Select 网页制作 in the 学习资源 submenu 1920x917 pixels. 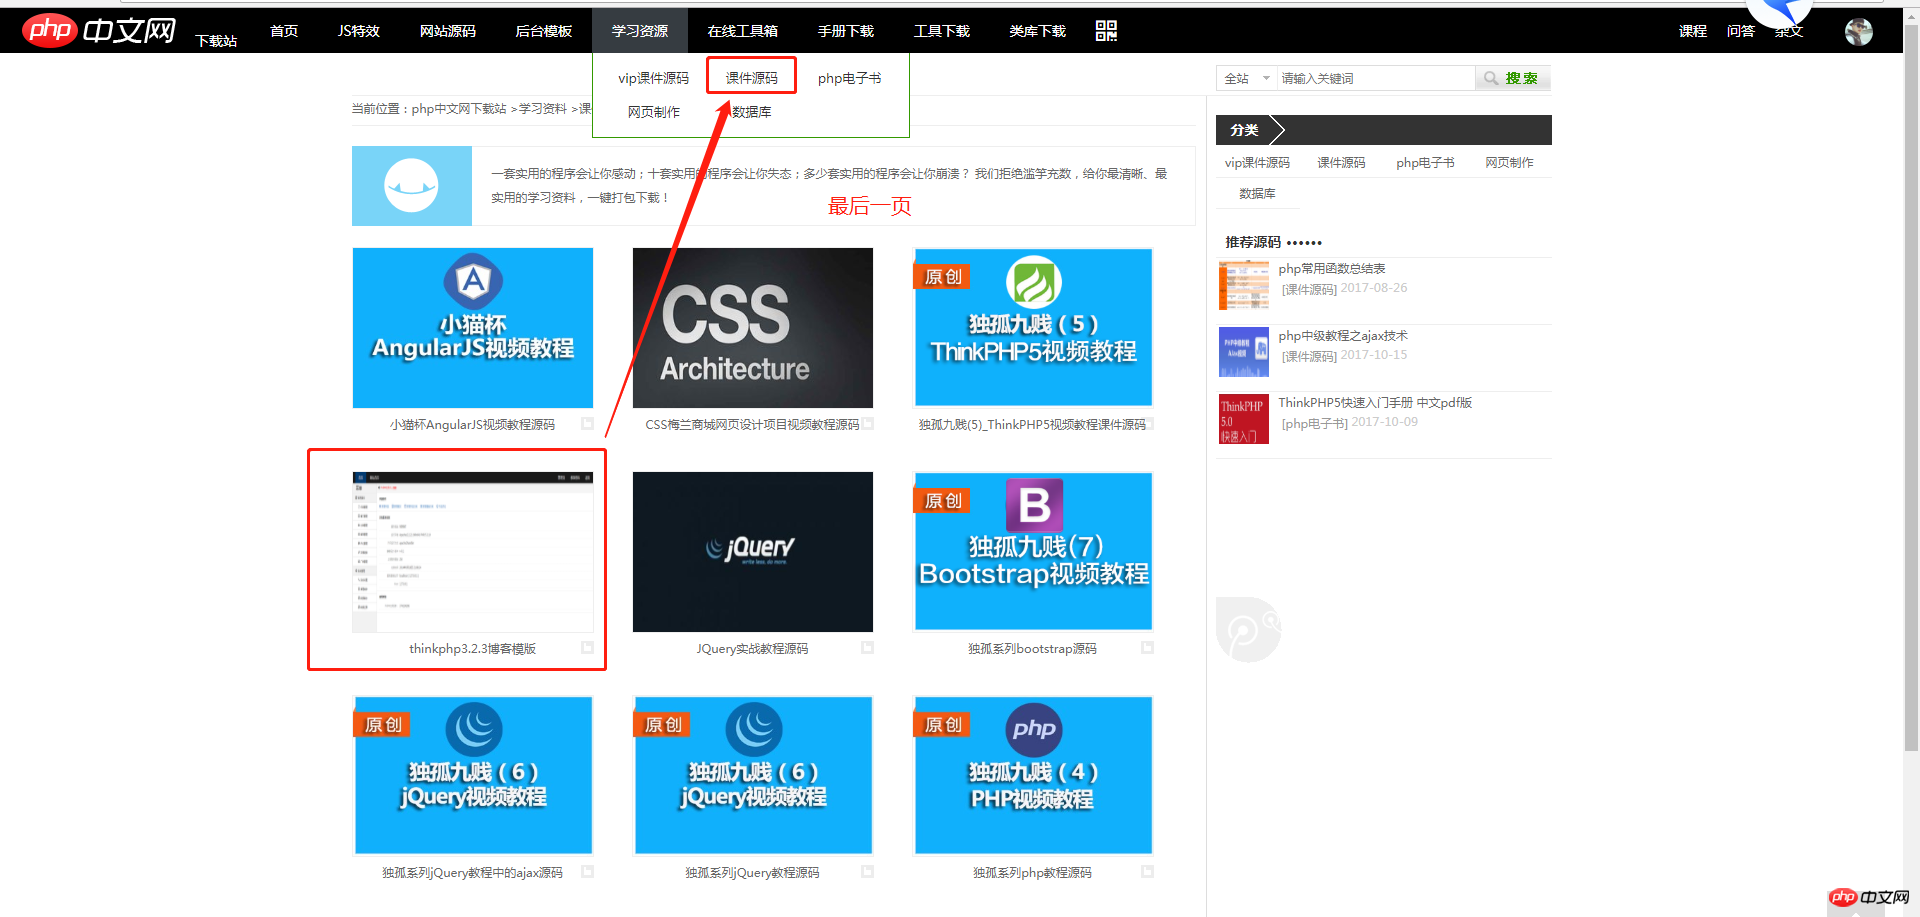654,112
